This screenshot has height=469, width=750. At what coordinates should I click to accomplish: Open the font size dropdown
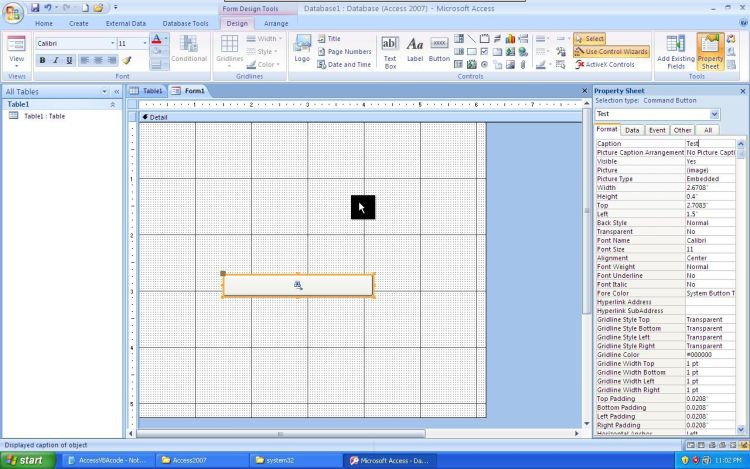pyautogui.click(x=144, y=44)
